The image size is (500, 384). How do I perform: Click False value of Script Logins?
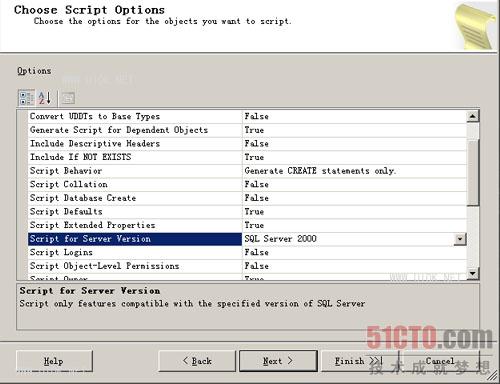pos(355,252)
